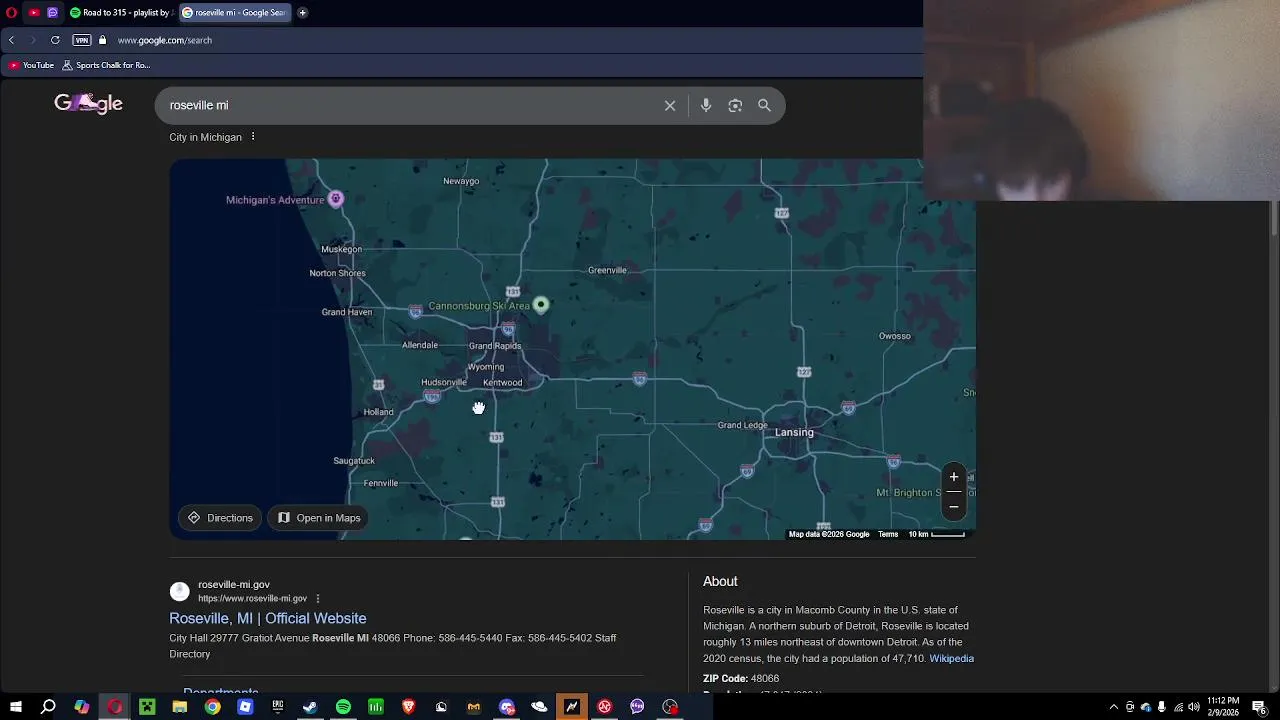
Task: Clear the search query with X
Action: [670, 105]
